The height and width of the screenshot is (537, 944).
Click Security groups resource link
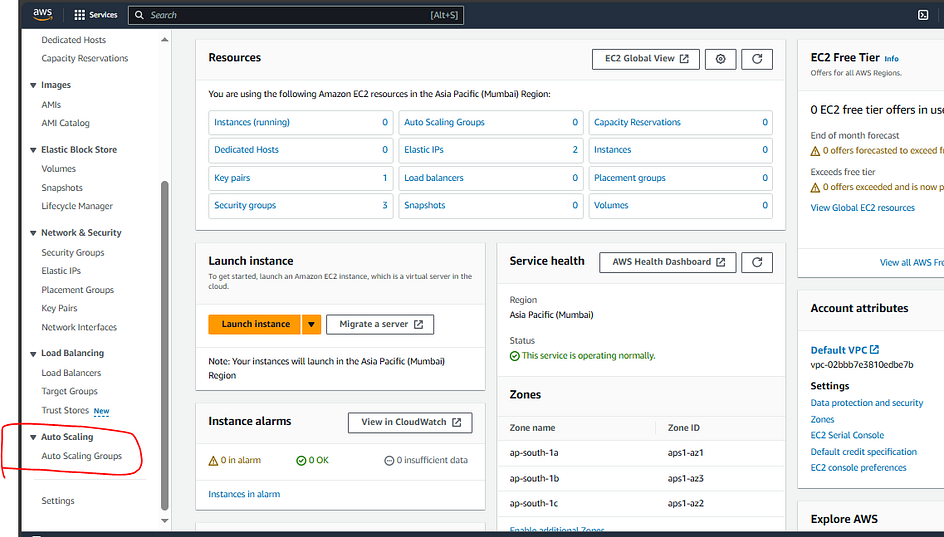[245, 205]
